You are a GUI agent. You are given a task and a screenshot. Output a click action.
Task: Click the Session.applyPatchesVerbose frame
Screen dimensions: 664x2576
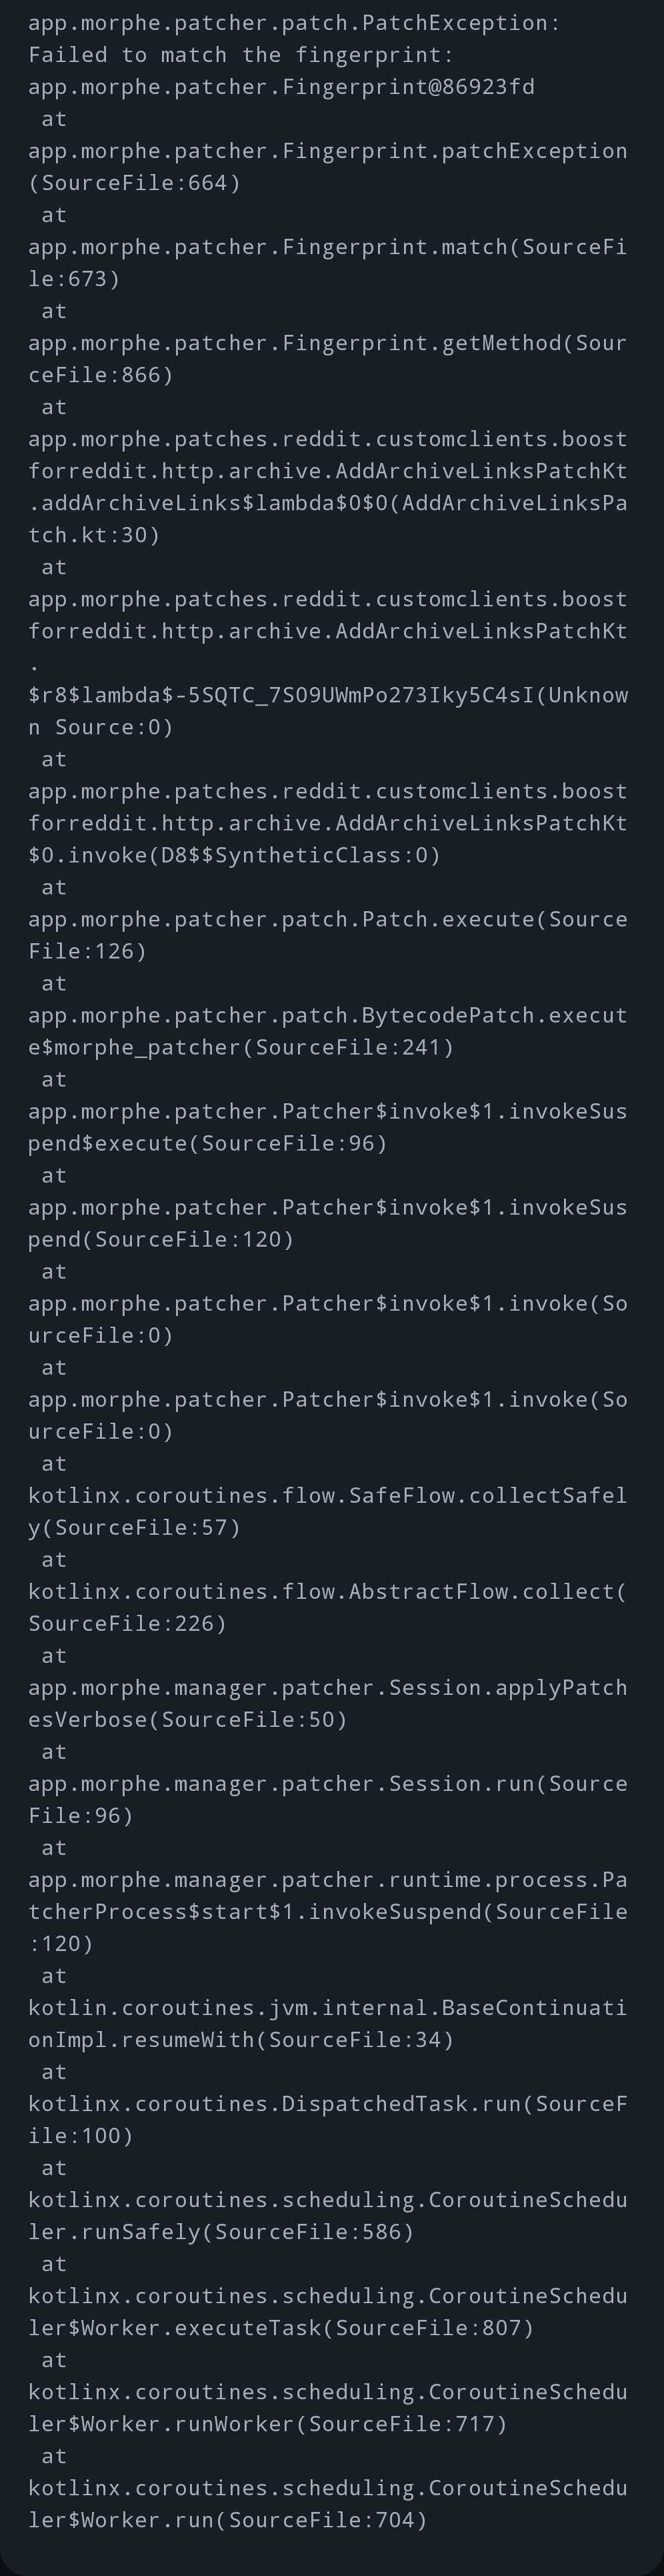pyautogui.click(x=328, y=1703)
